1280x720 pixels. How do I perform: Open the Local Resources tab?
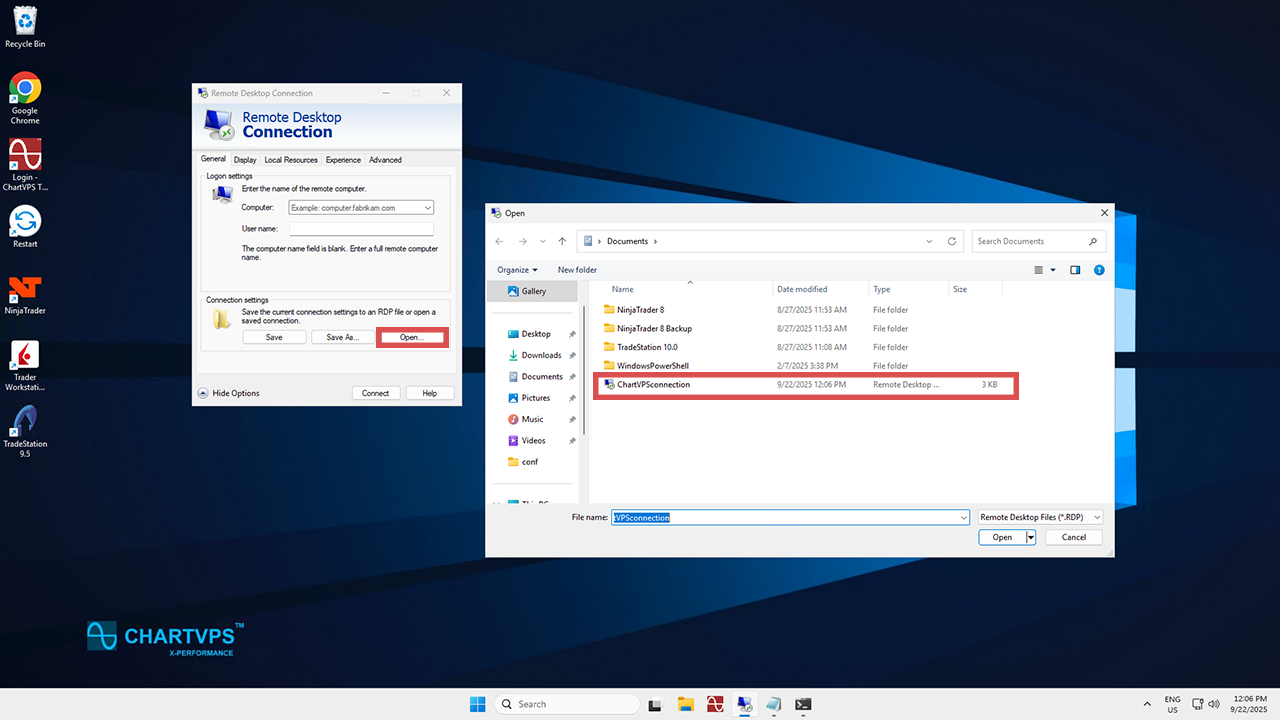pyautogui.click(x=291, y=160)
